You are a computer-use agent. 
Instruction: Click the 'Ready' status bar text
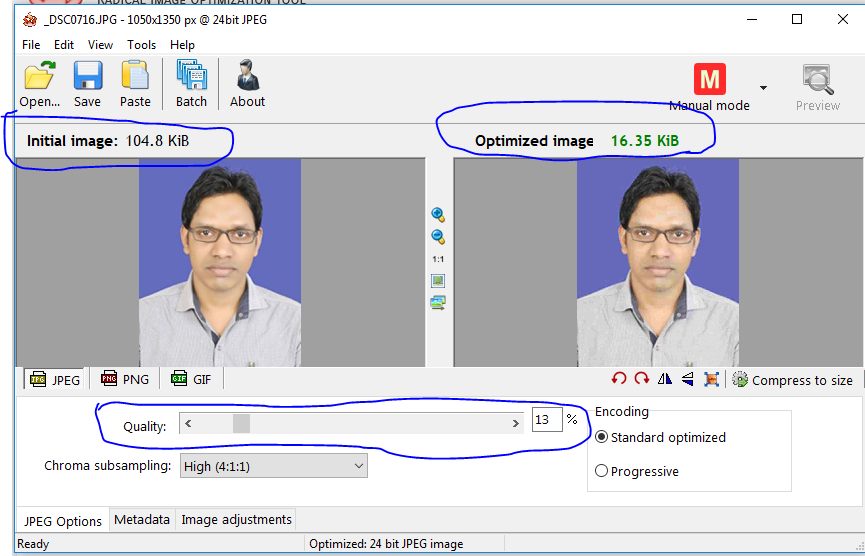33,544
